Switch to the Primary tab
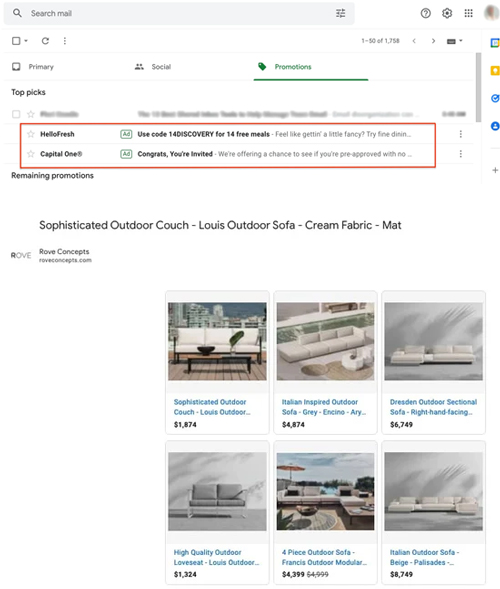The width and height of the screenshot is (500, 589). [33, 67]
